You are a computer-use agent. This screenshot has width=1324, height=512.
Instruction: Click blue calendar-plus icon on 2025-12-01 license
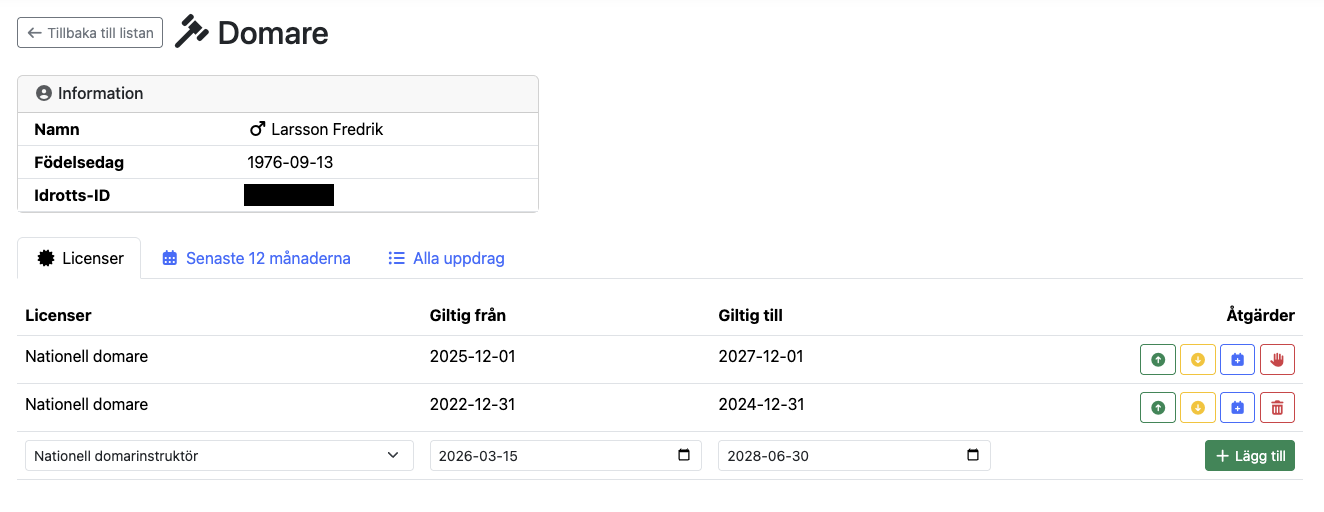pyautogui.click(x=1237, y=359)
